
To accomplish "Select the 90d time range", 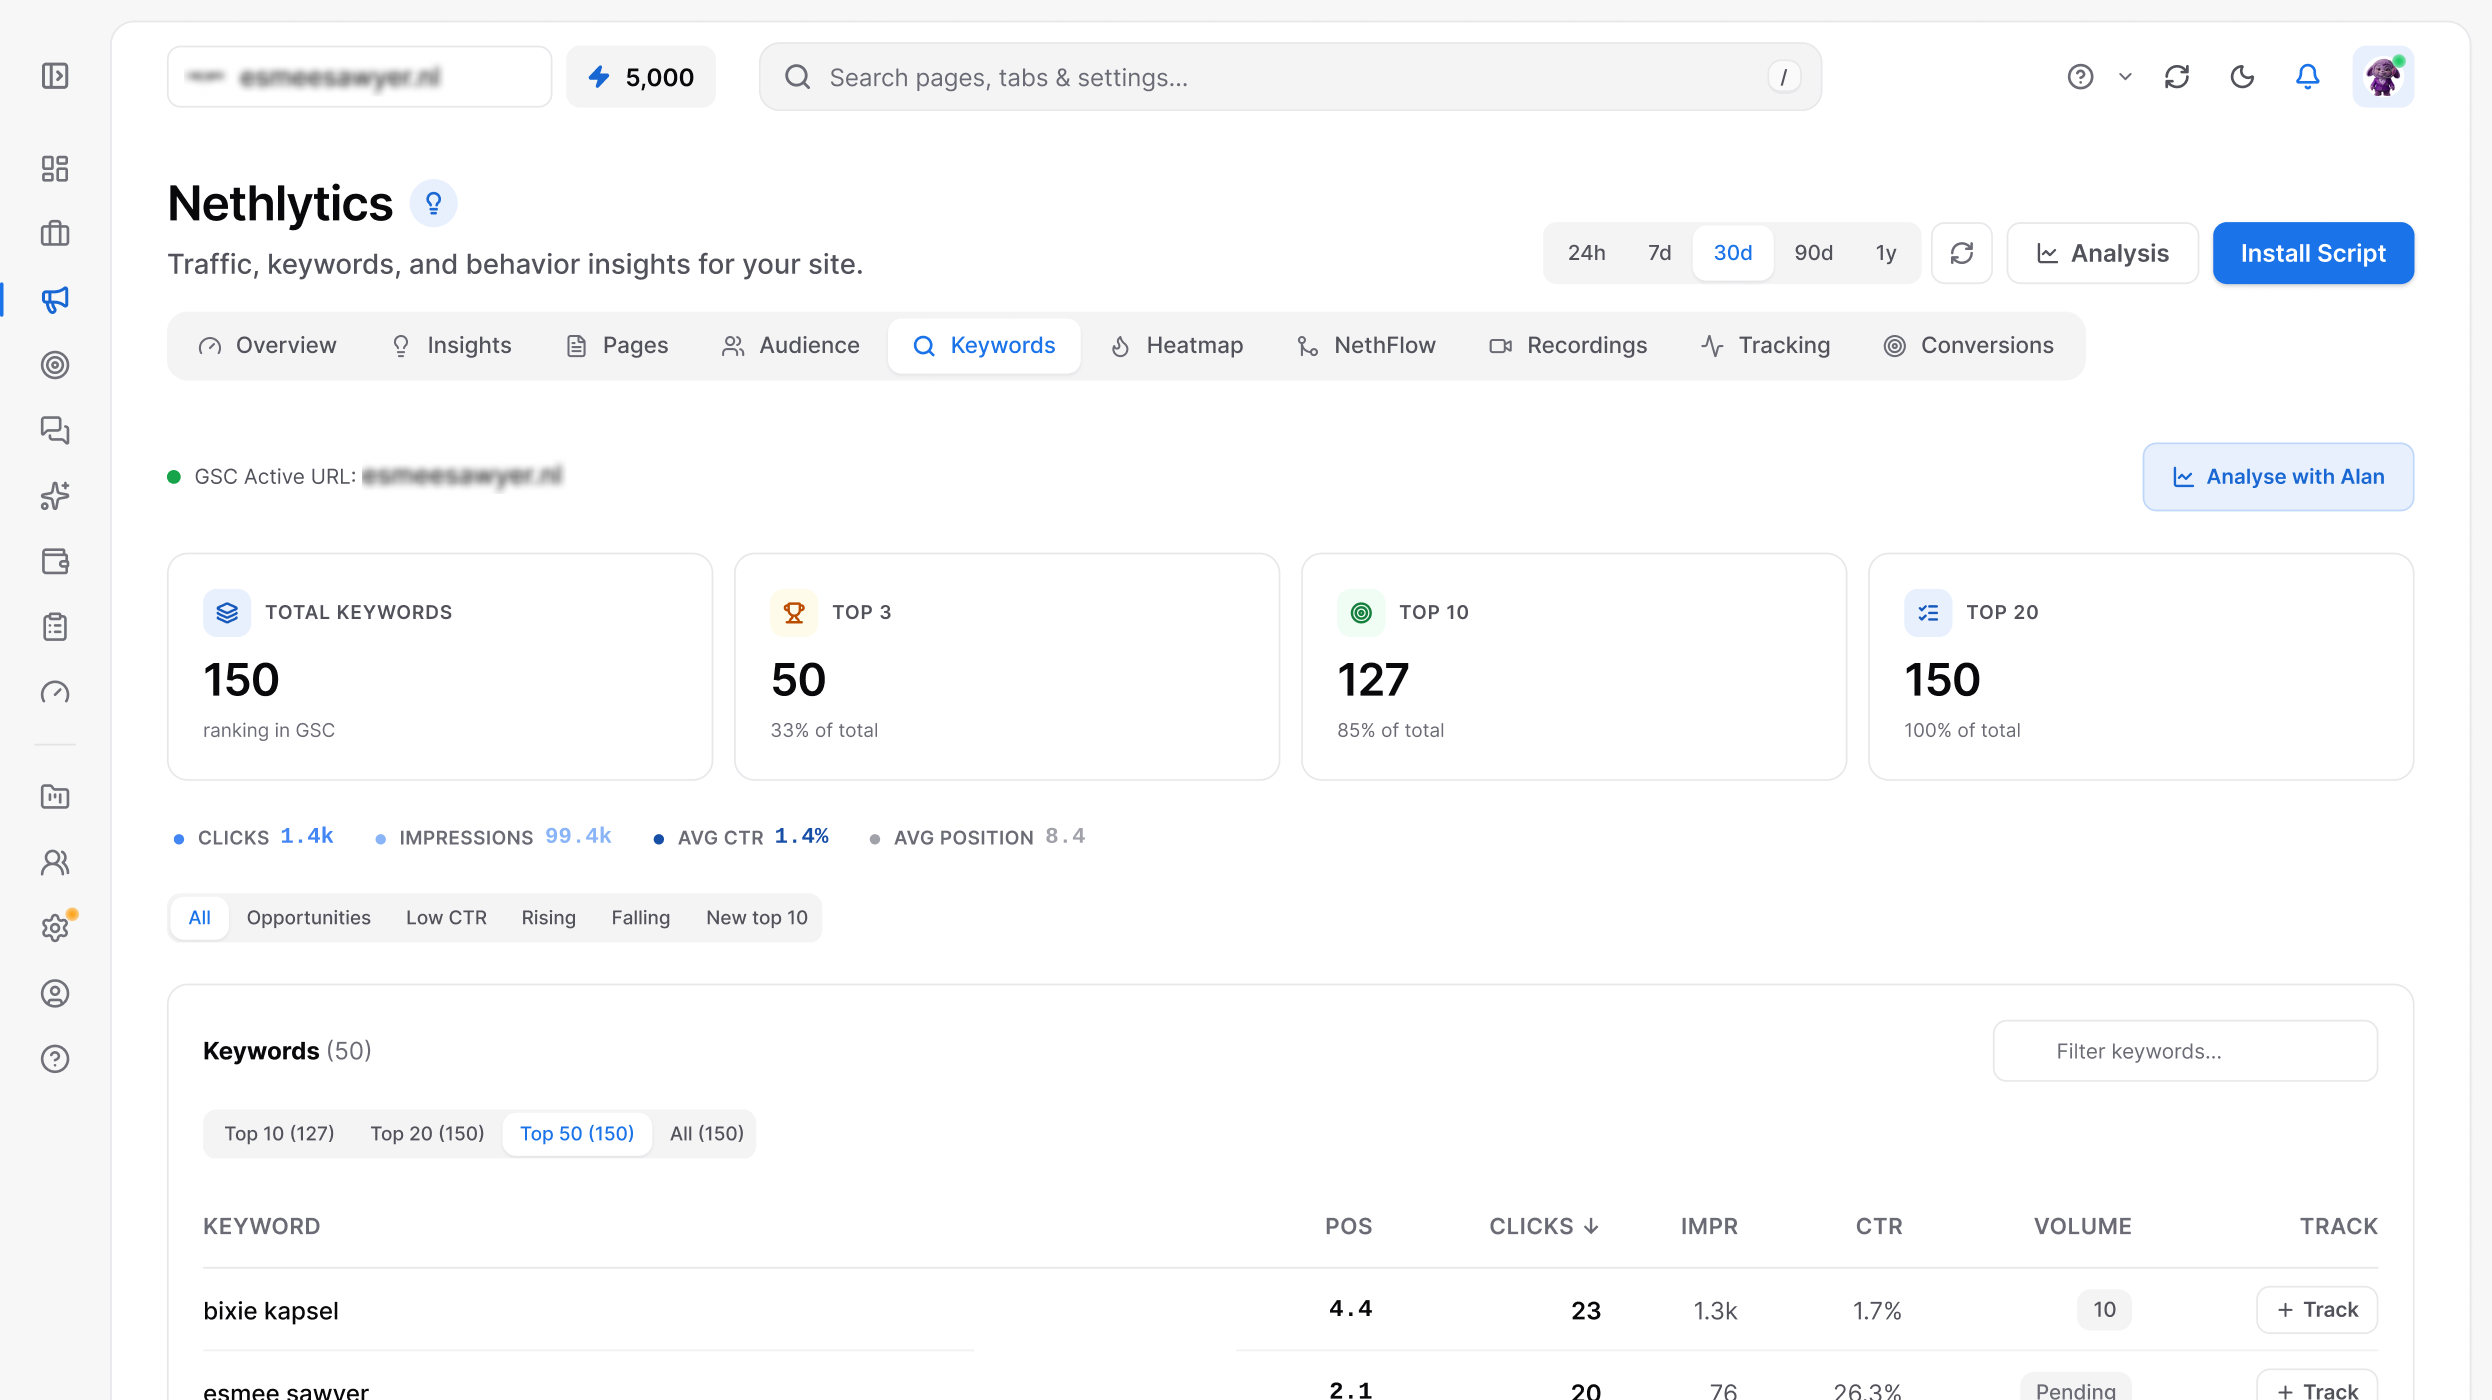I will click(1813, 253).
